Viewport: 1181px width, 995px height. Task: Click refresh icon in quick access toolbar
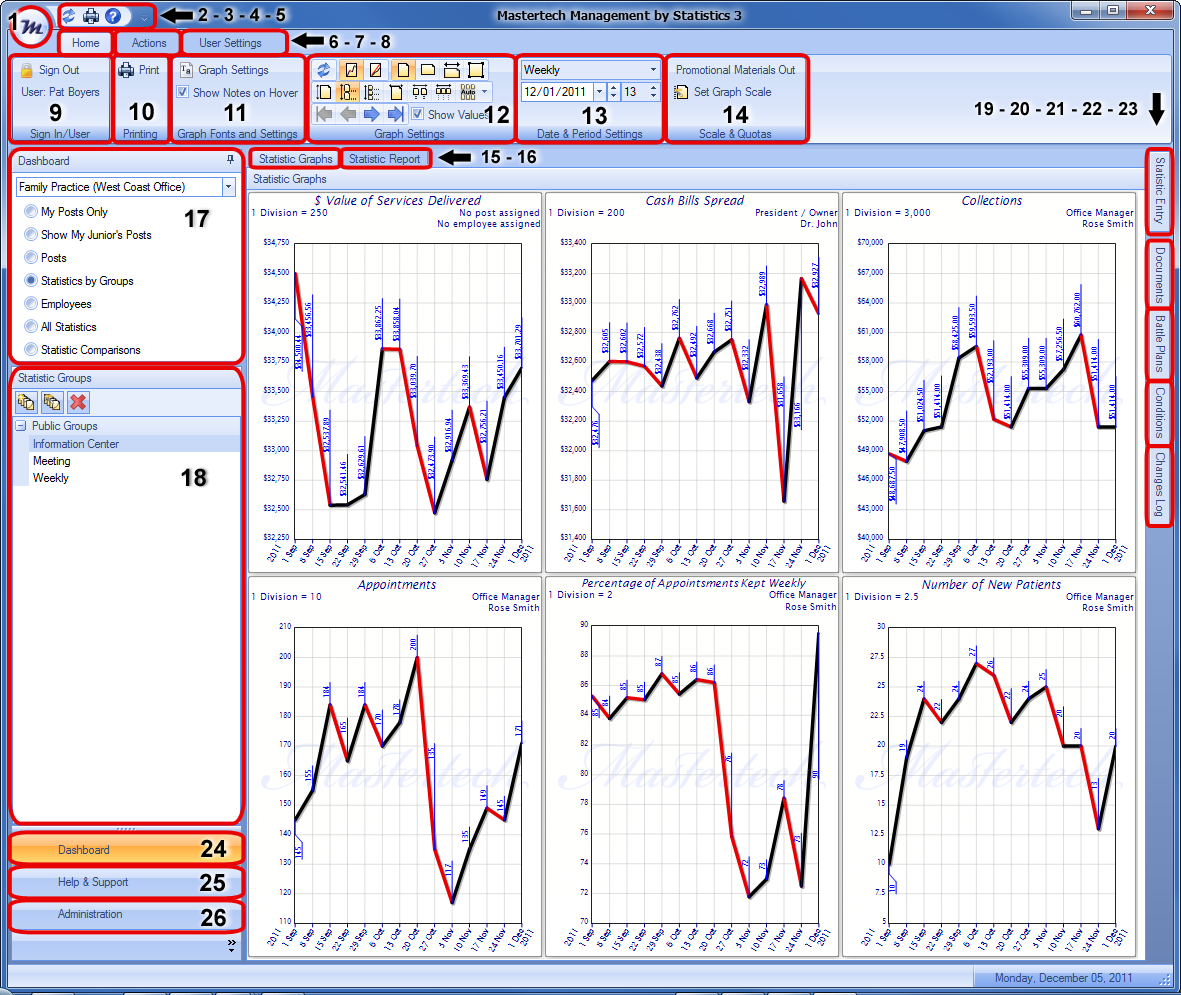(69, 16)
